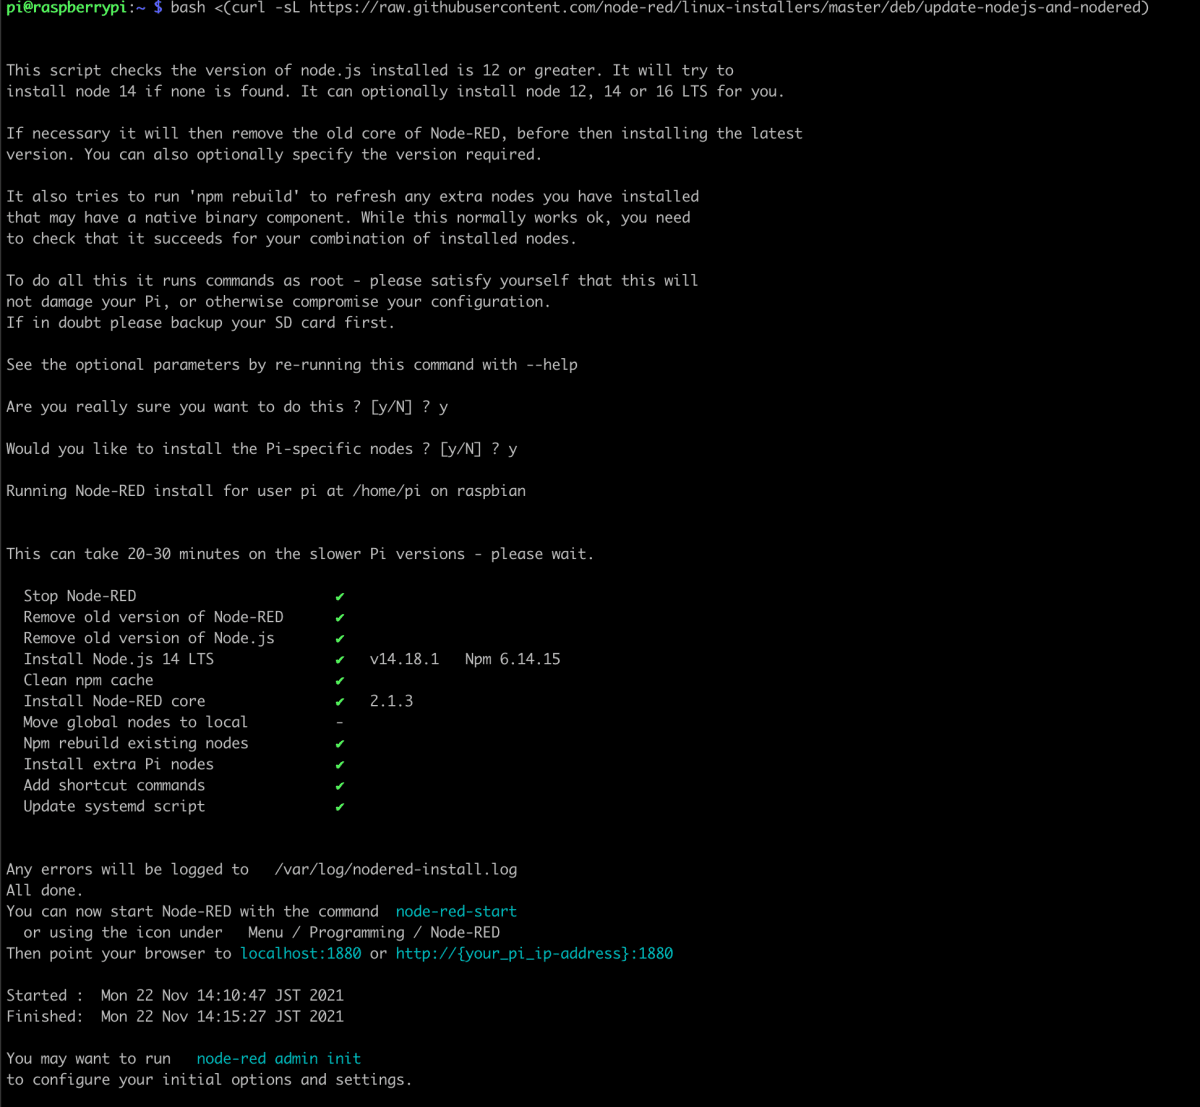Click the 'Menu / Programming / Node-RED' text
The image size is (1200, 1107).
(x=374, y=932)
